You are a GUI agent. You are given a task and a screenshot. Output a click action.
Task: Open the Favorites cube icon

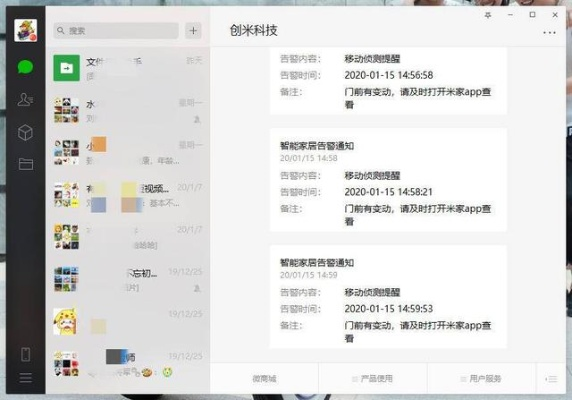pyautogui.click(x=25, y=132)
